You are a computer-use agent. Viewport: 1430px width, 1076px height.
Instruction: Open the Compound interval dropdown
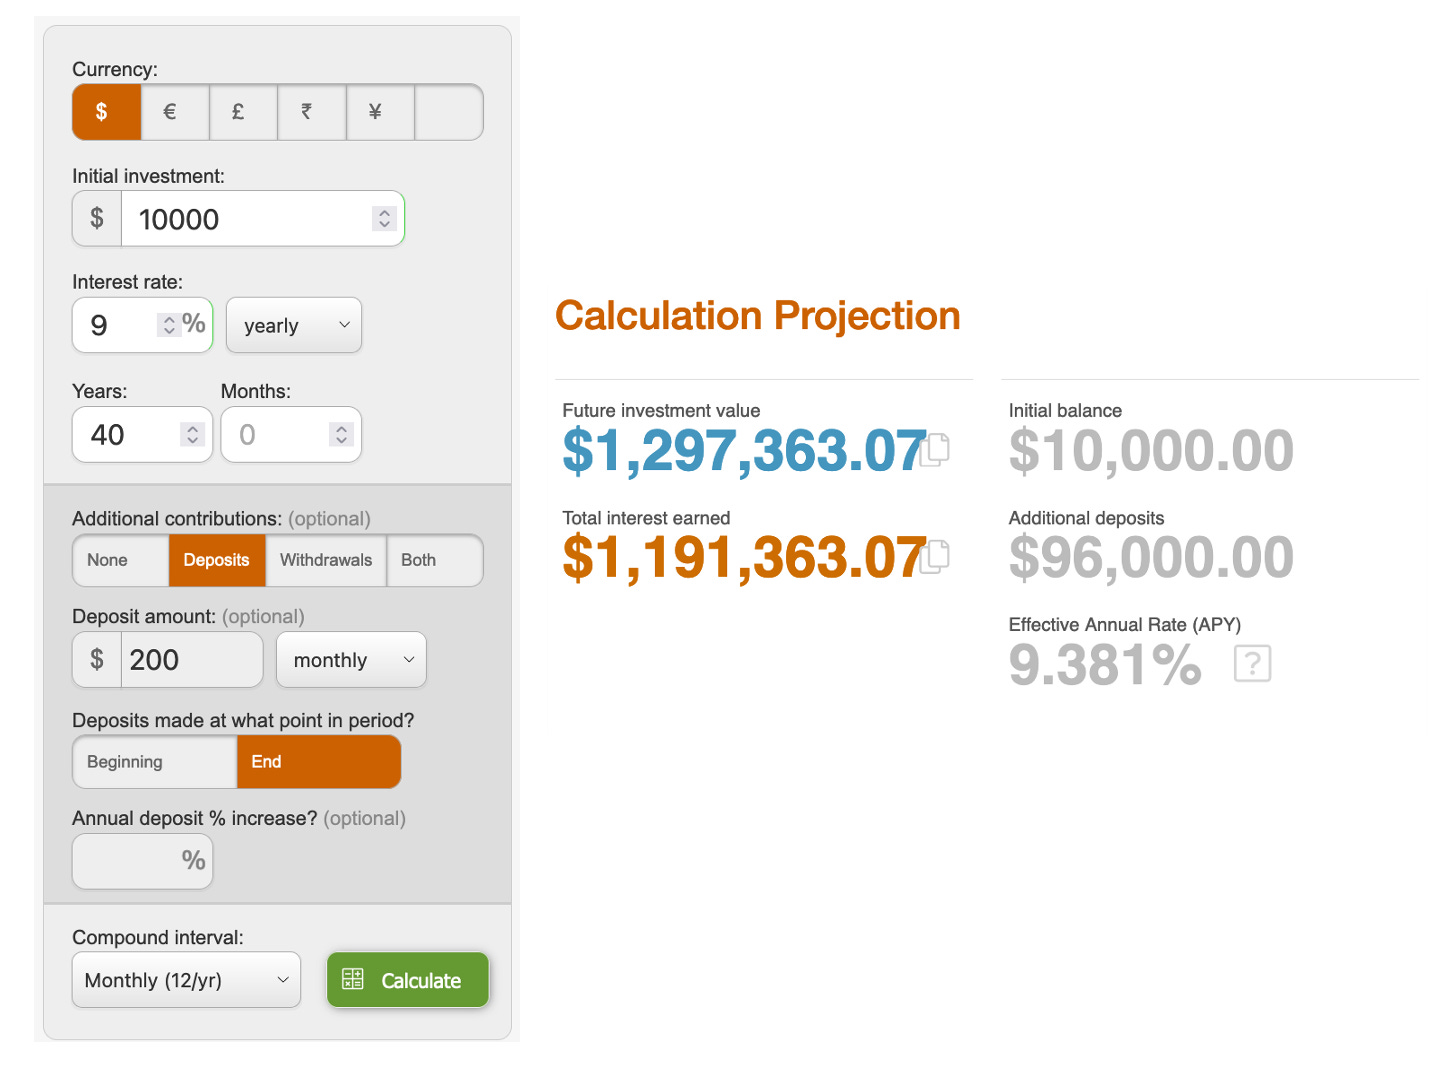[186, 980]
